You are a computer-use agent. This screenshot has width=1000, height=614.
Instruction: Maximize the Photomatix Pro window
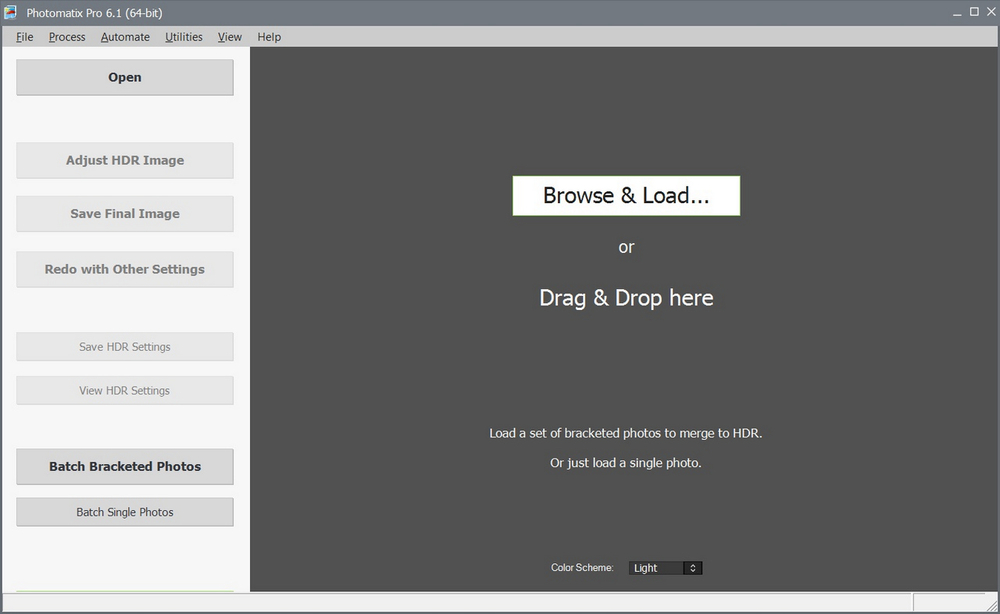click(x=974, y=12)
